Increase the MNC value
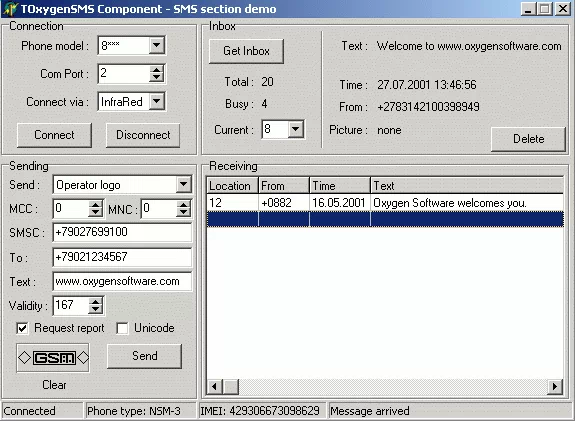Screen dimensions: 575x421 pyautogui.click(x=183, y=205)
